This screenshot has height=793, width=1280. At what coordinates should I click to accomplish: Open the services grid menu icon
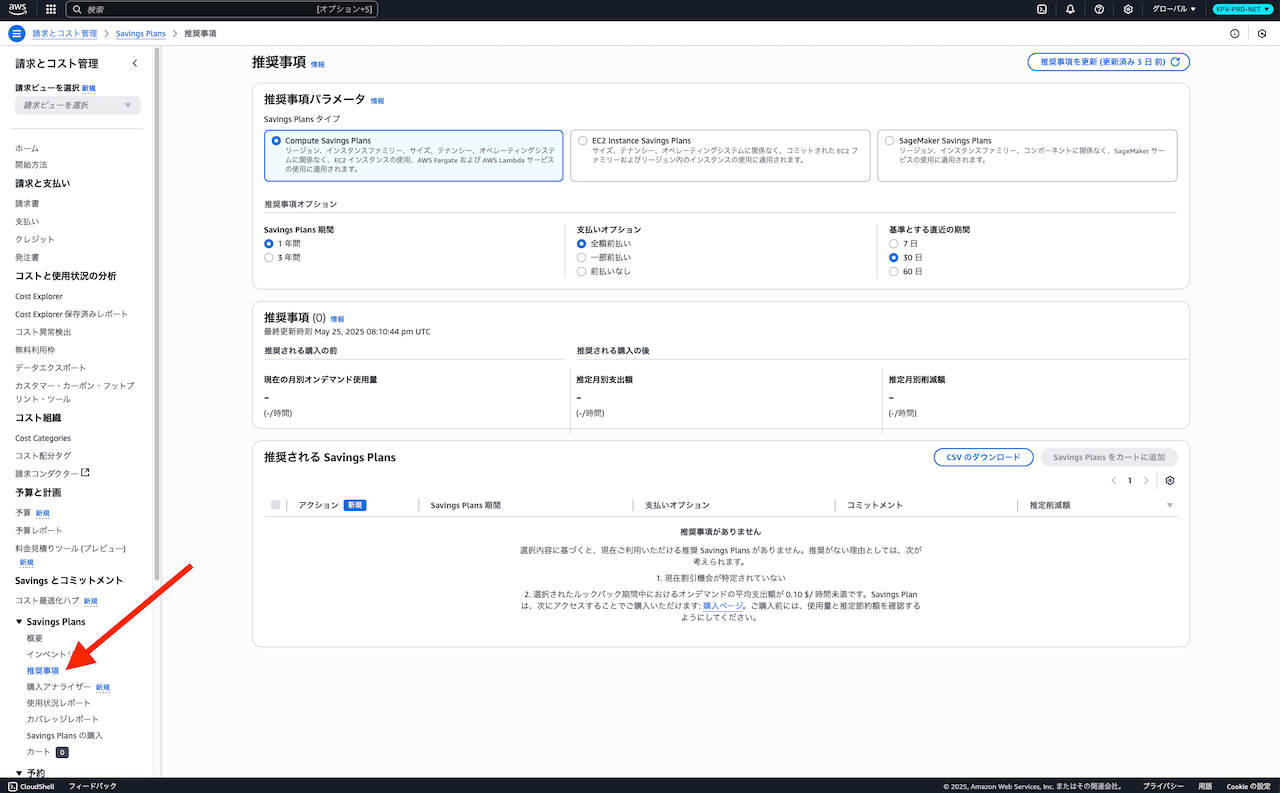tap(51, 9)
